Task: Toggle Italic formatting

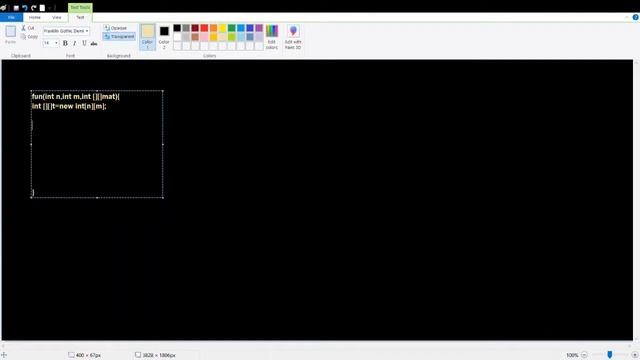Action: (x=75, y=43)
